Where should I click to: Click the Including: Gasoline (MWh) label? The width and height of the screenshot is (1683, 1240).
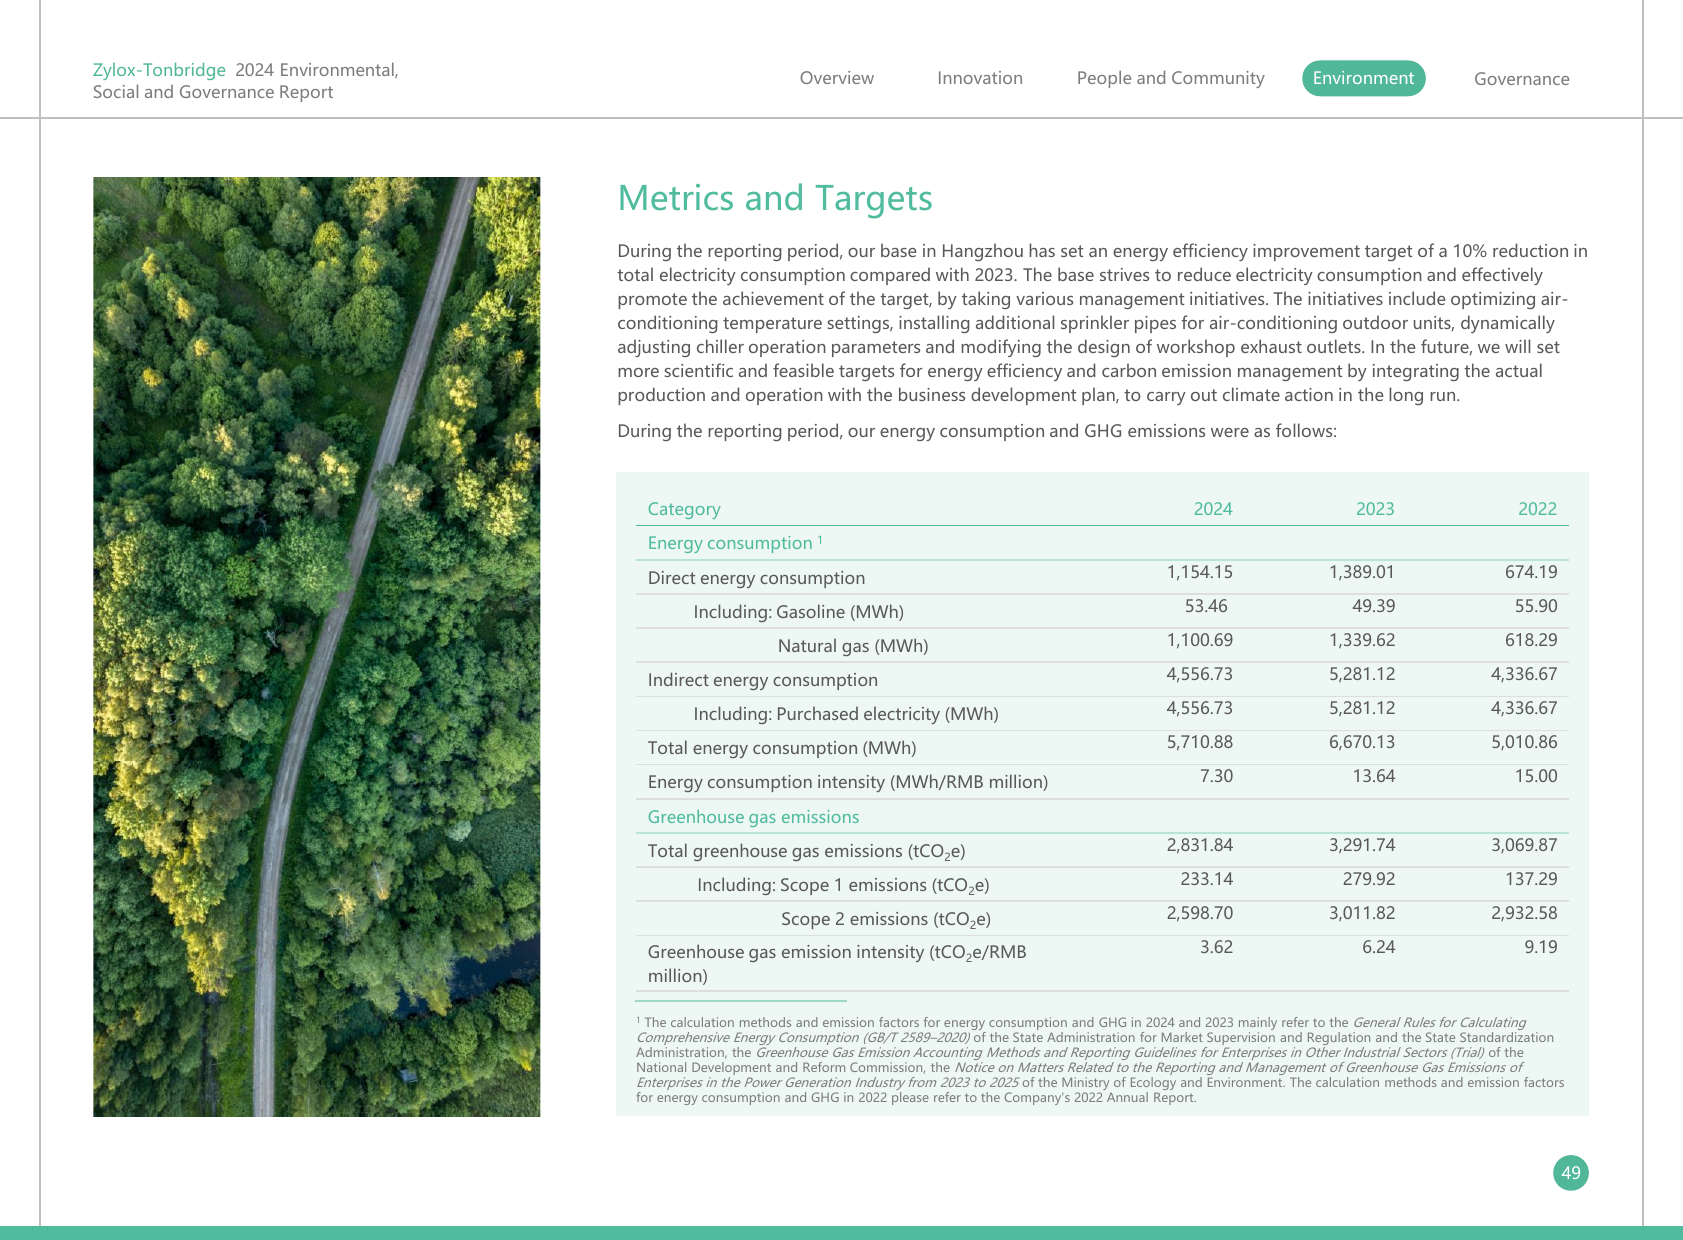click(x=798, y=612)
